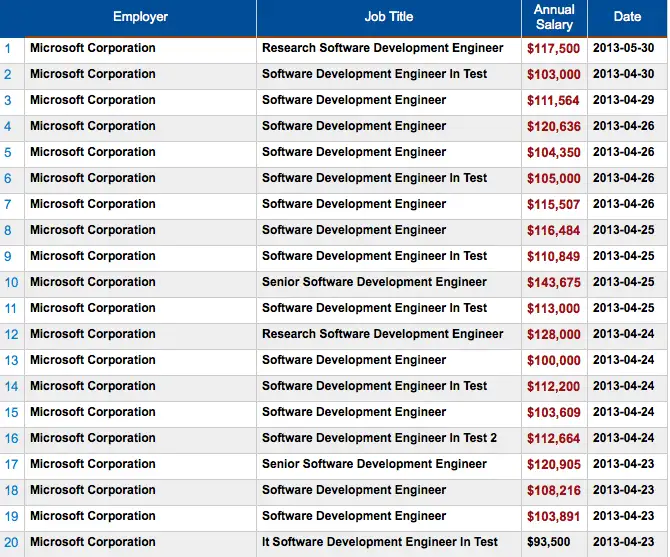Select salary $143,675 cell
670x557 pixels.
tap(553, 283)
